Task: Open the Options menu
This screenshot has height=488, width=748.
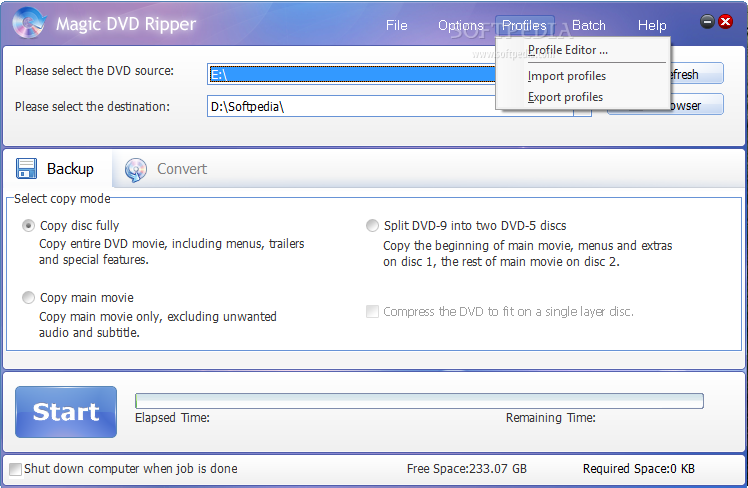Action: click(x=461, y=25)
